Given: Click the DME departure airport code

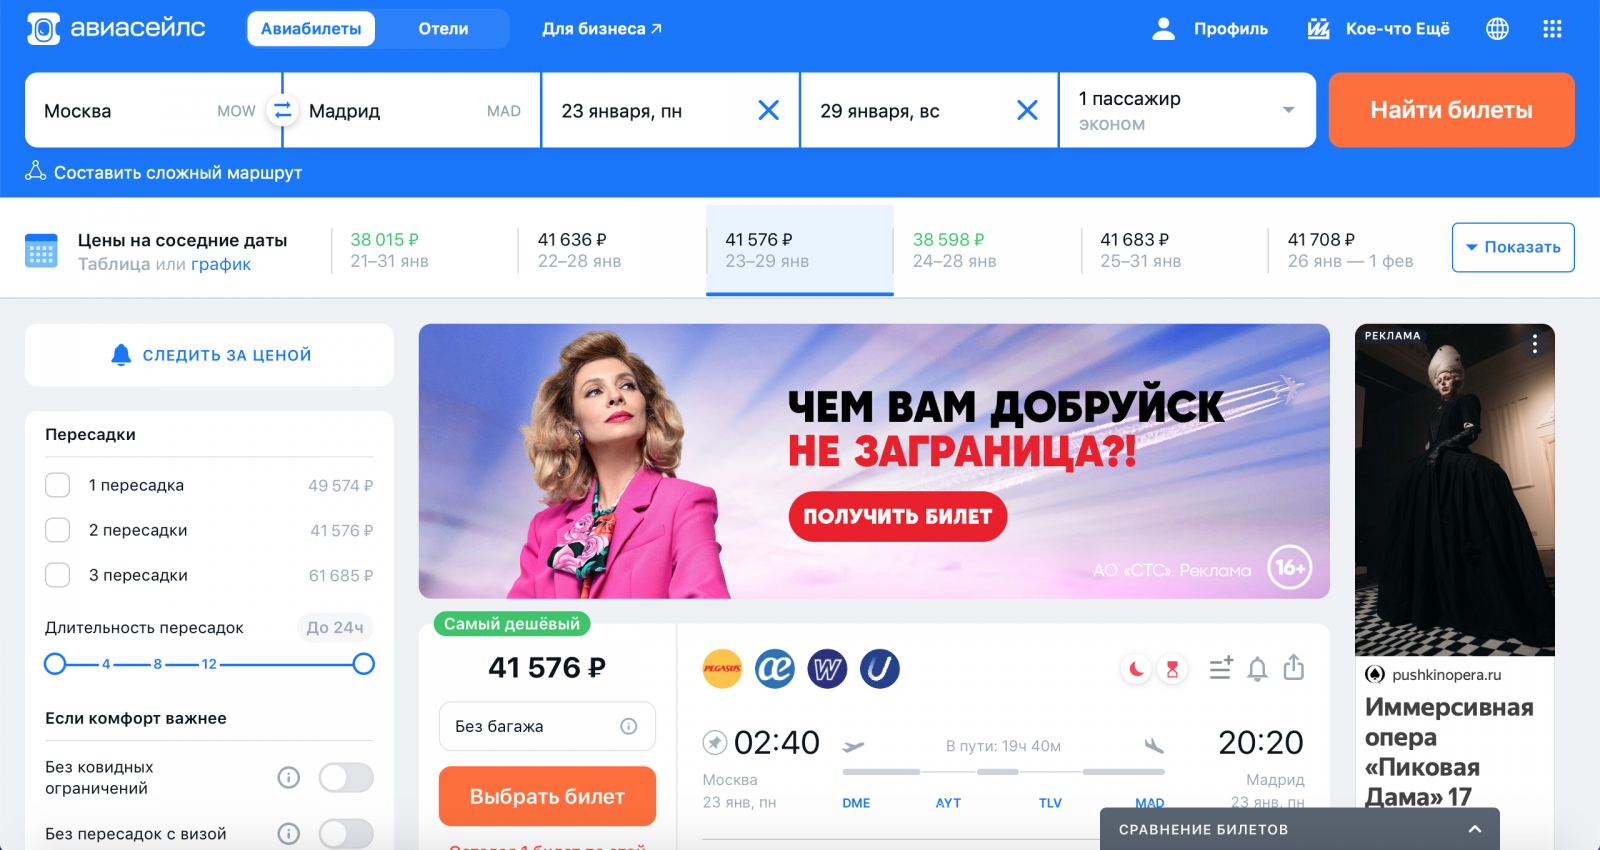Looking at the screenshot, I should (x=856, y=803).
